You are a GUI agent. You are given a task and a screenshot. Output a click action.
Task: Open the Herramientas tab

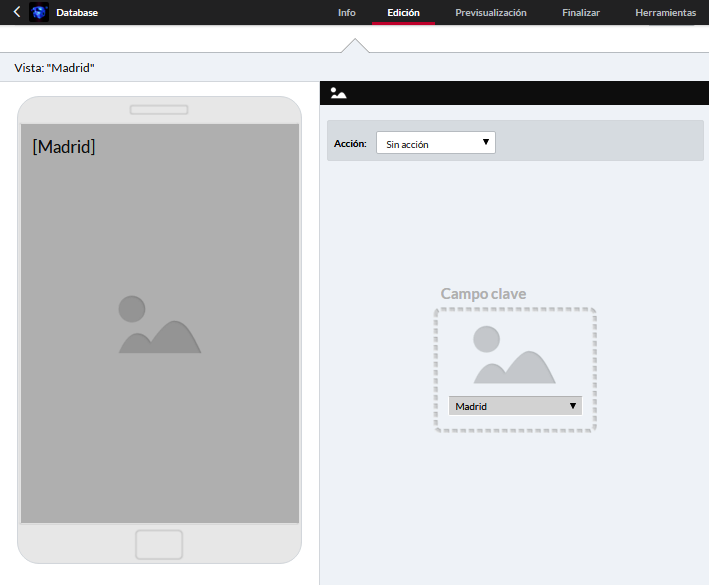(x=665, y=13)
